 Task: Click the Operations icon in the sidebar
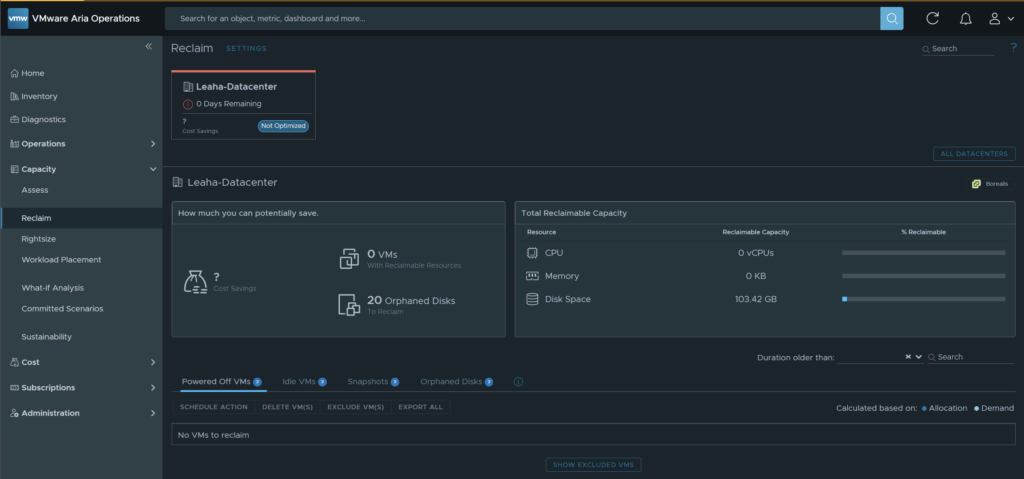(14, 144)
